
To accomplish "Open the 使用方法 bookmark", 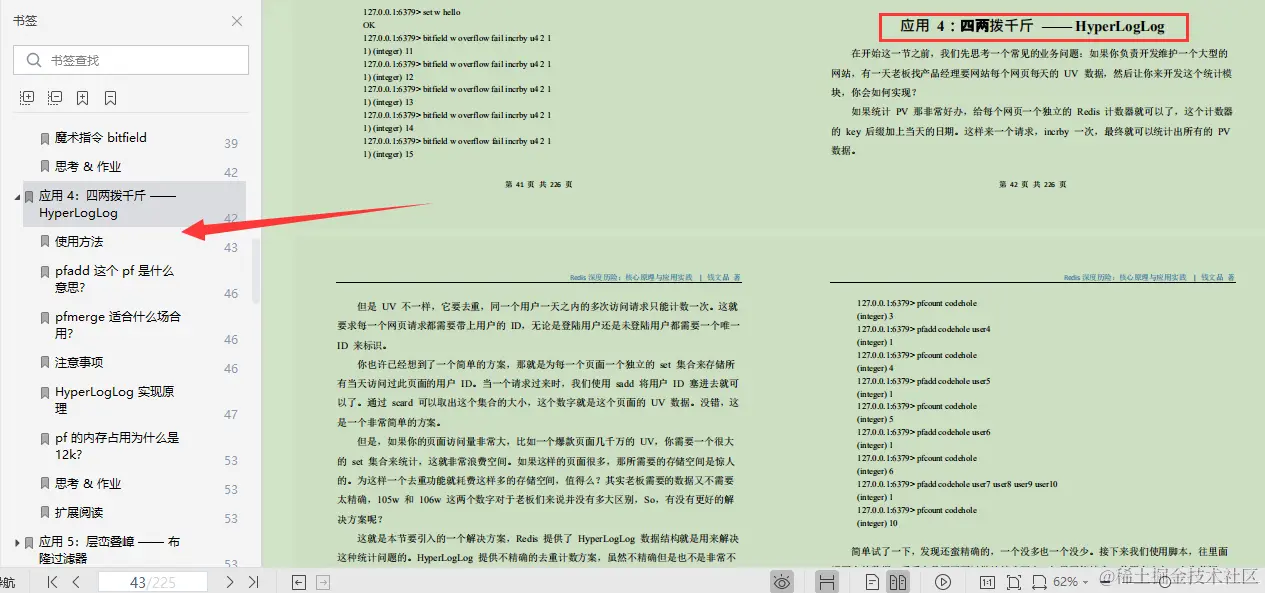I will tap(80, 241).
